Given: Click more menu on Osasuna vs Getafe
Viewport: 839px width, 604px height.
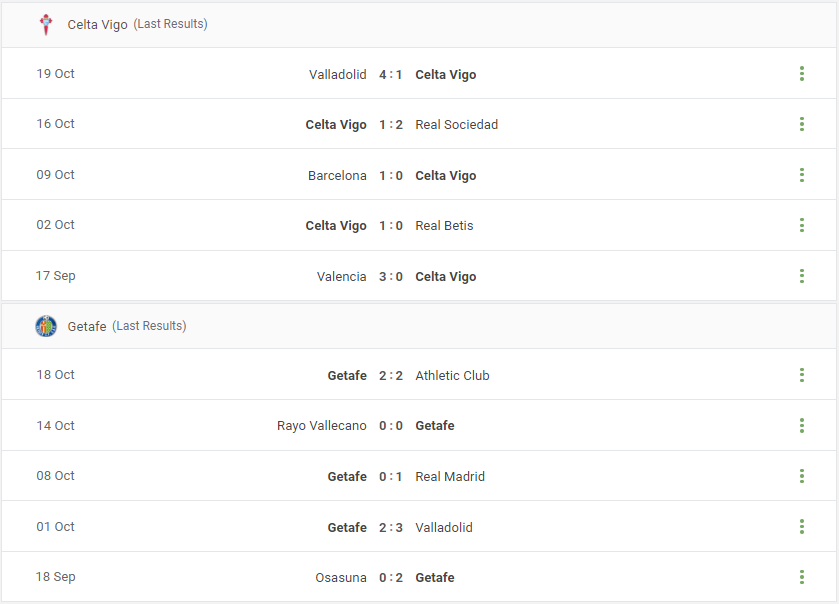Looking at the screenshot, I should point(802,577).
